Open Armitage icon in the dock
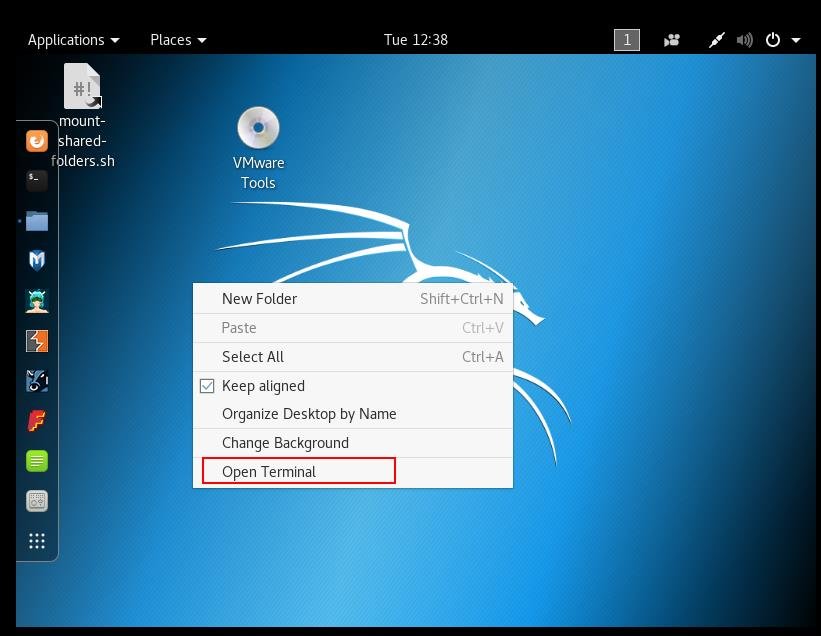 click(x=37, y=301)
